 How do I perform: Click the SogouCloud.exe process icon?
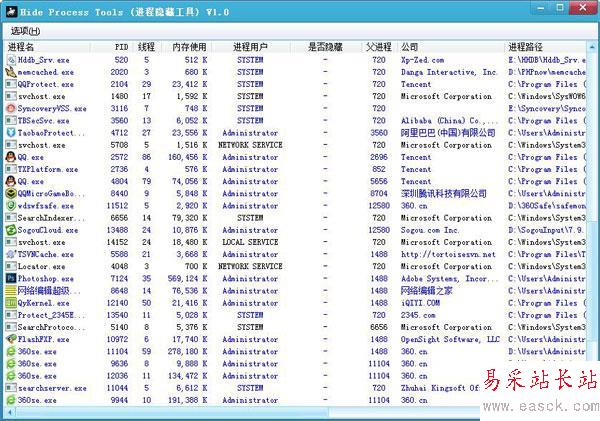click(11, 230)
